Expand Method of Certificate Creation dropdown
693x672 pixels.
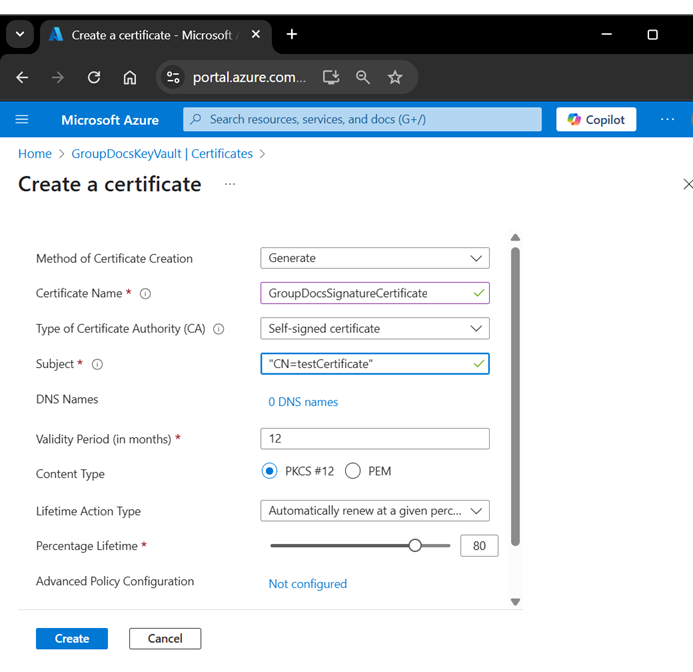(x=374, y=258)
